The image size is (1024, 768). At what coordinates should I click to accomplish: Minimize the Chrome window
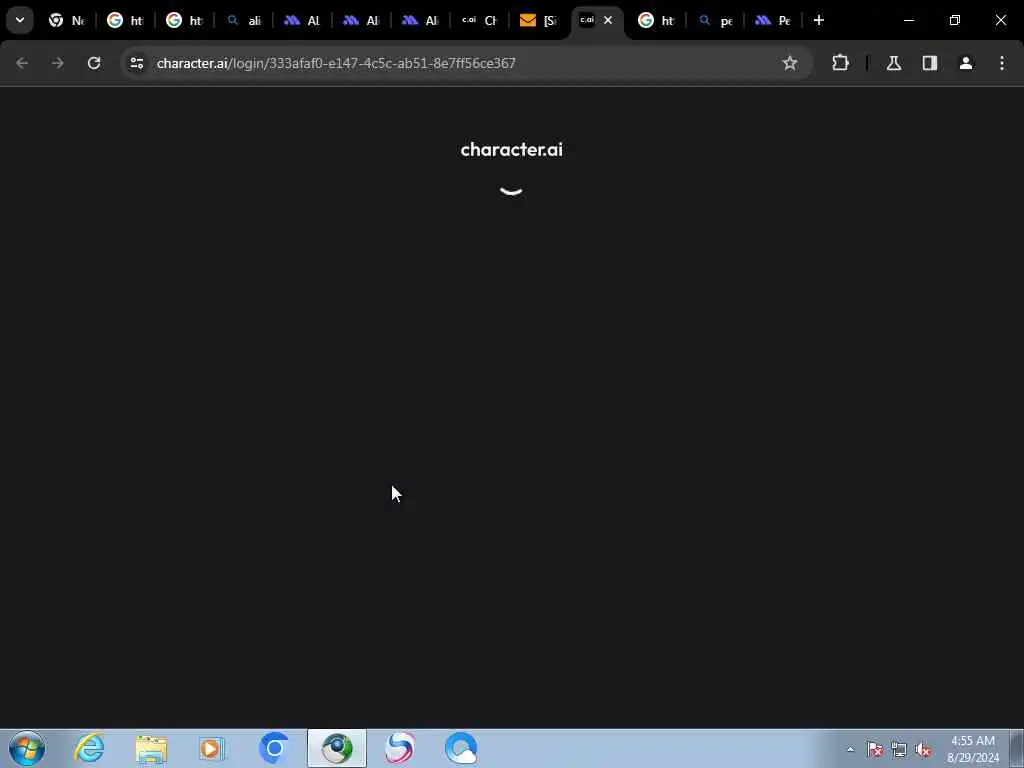[x=909, y=20]
